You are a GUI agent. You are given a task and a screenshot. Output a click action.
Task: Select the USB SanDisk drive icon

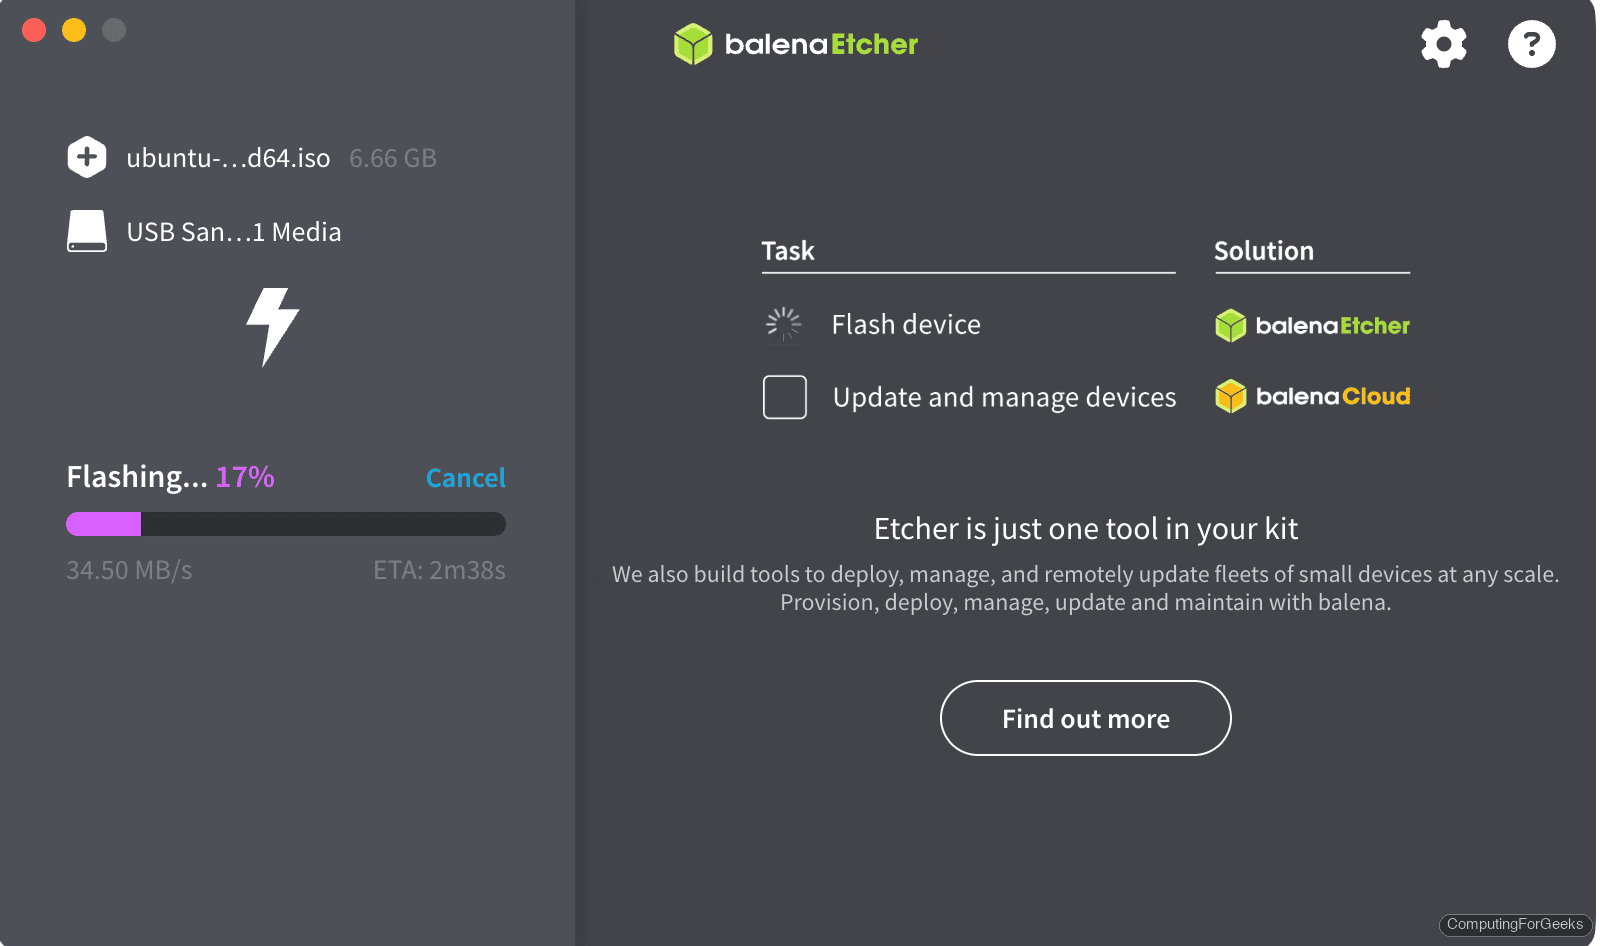pos(87,231)
